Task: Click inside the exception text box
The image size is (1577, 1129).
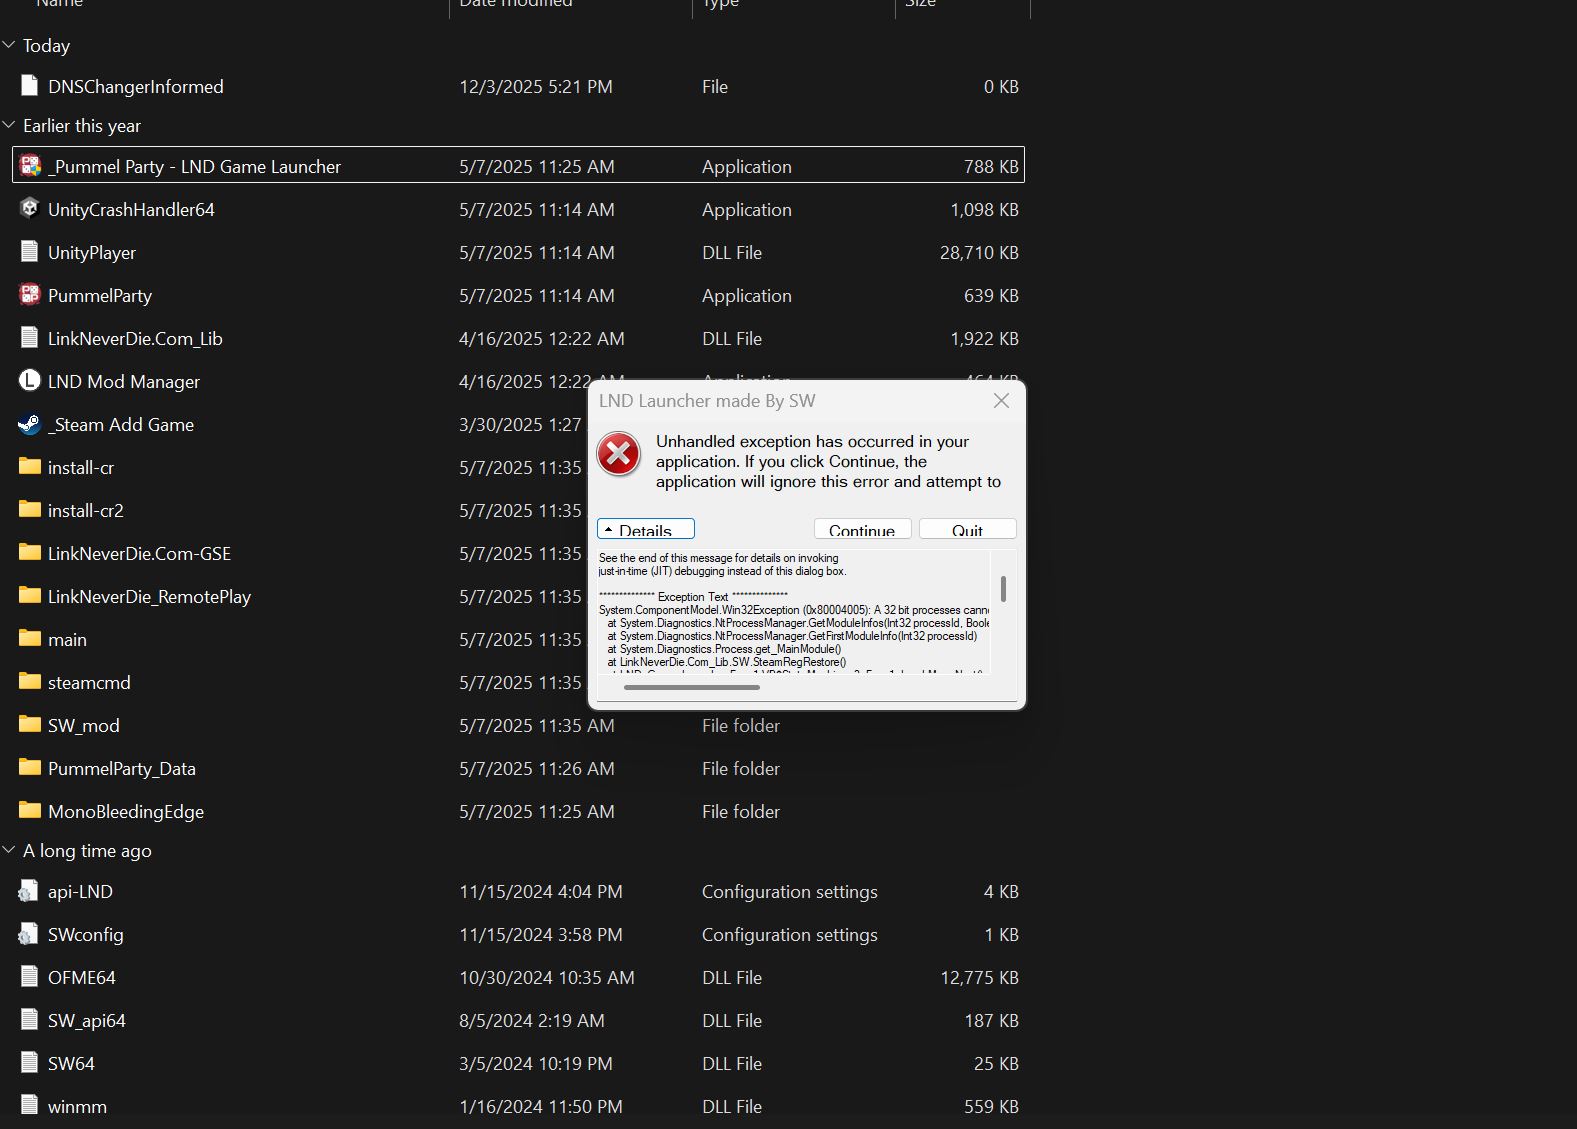Action: click(x=793, y=610)
